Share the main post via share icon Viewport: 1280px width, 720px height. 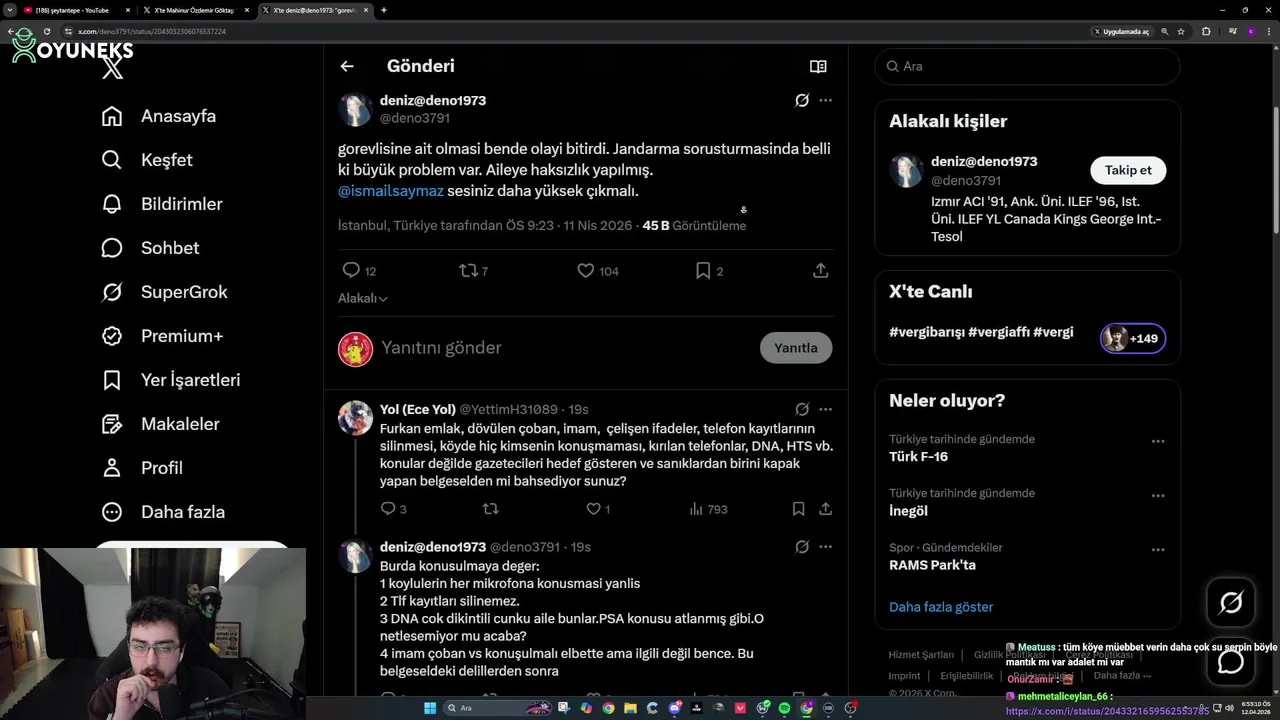coord(820,270)
